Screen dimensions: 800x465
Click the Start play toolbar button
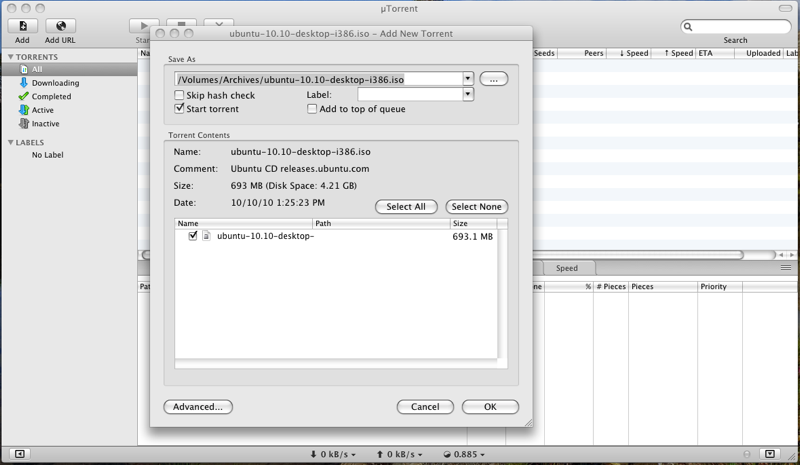[143, 24]
